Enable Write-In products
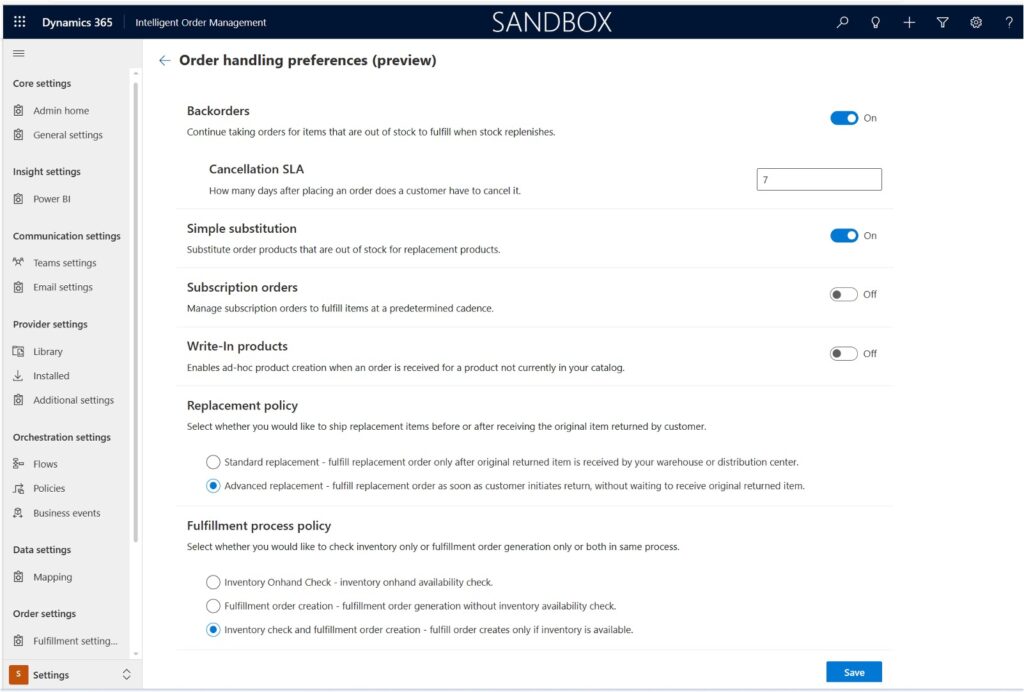The width and height of the screenshot is (1024, 692). 843,353
